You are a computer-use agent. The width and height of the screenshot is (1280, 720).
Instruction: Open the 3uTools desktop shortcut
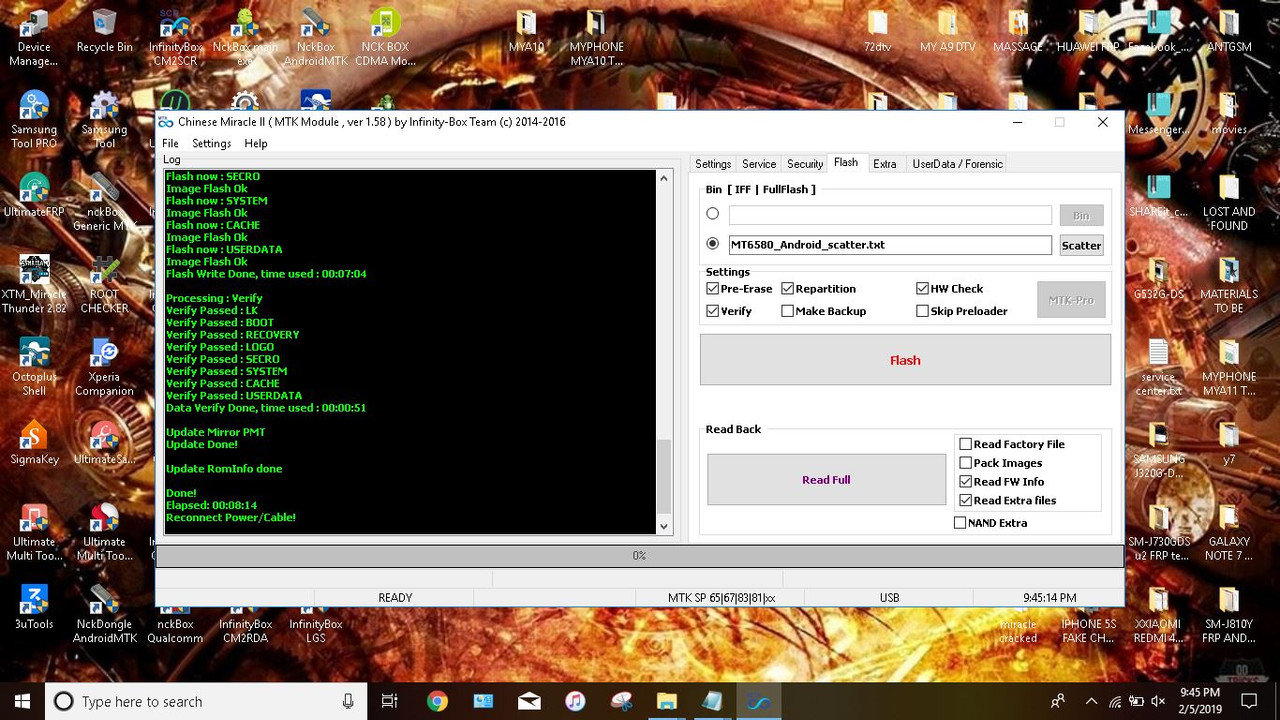tap(34, 606)
